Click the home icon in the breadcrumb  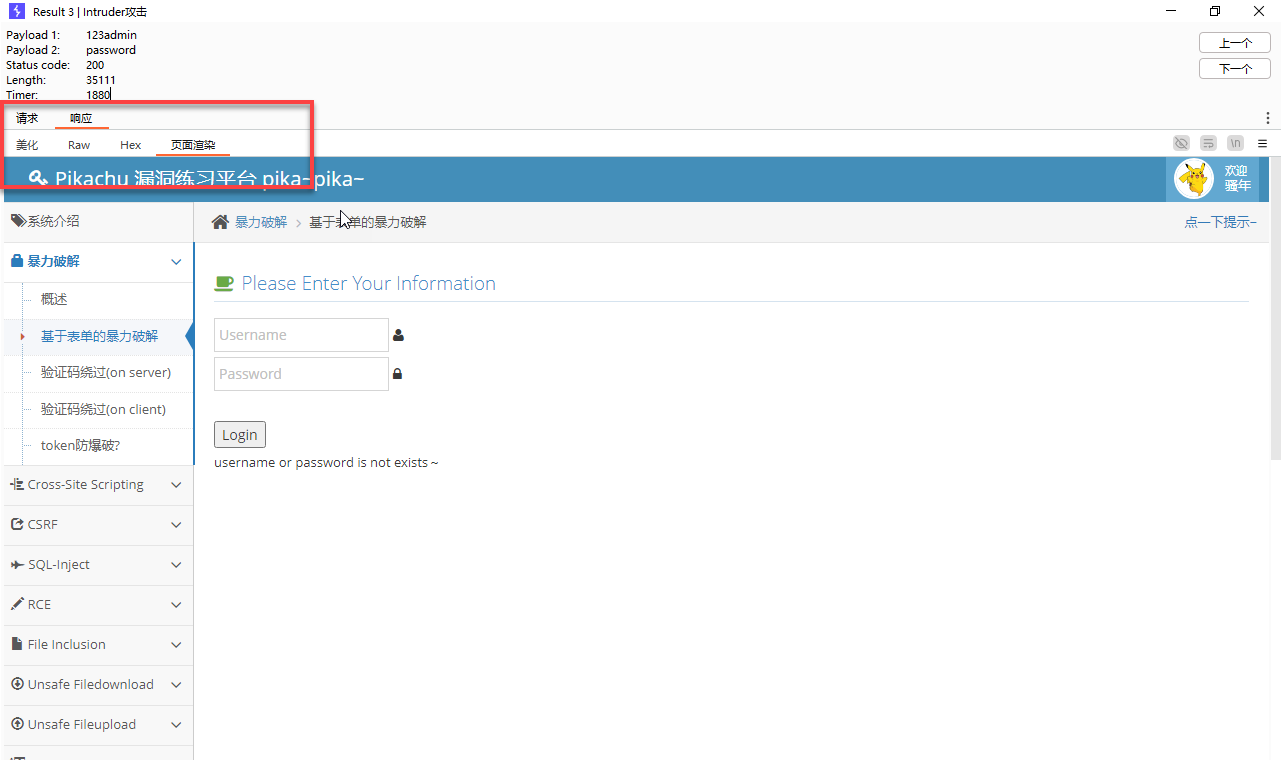click(x=221, y=222)
